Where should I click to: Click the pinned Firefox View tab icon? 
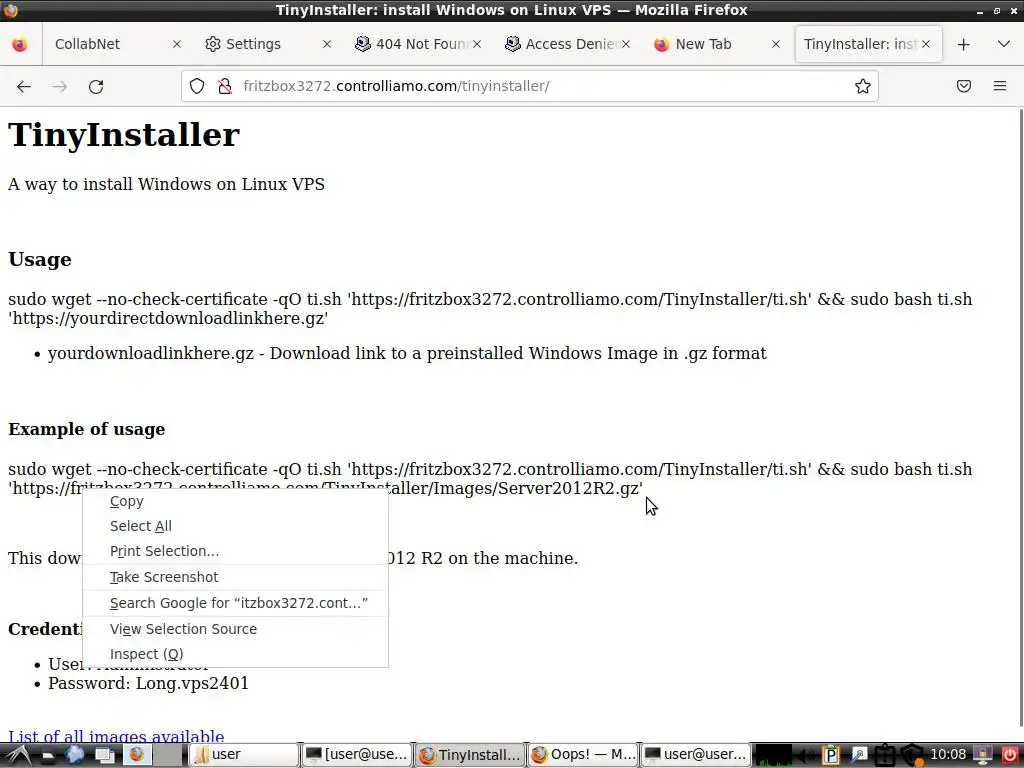[20, 44]
